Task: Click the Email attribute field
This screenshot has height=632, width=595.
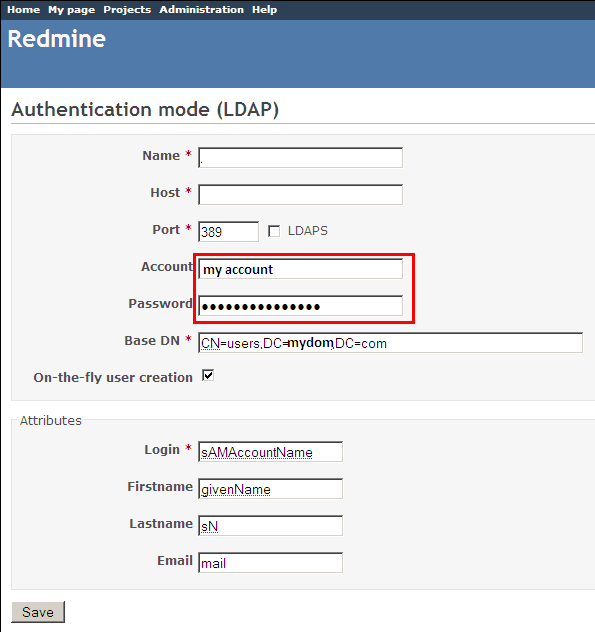Action: (270, 563)
